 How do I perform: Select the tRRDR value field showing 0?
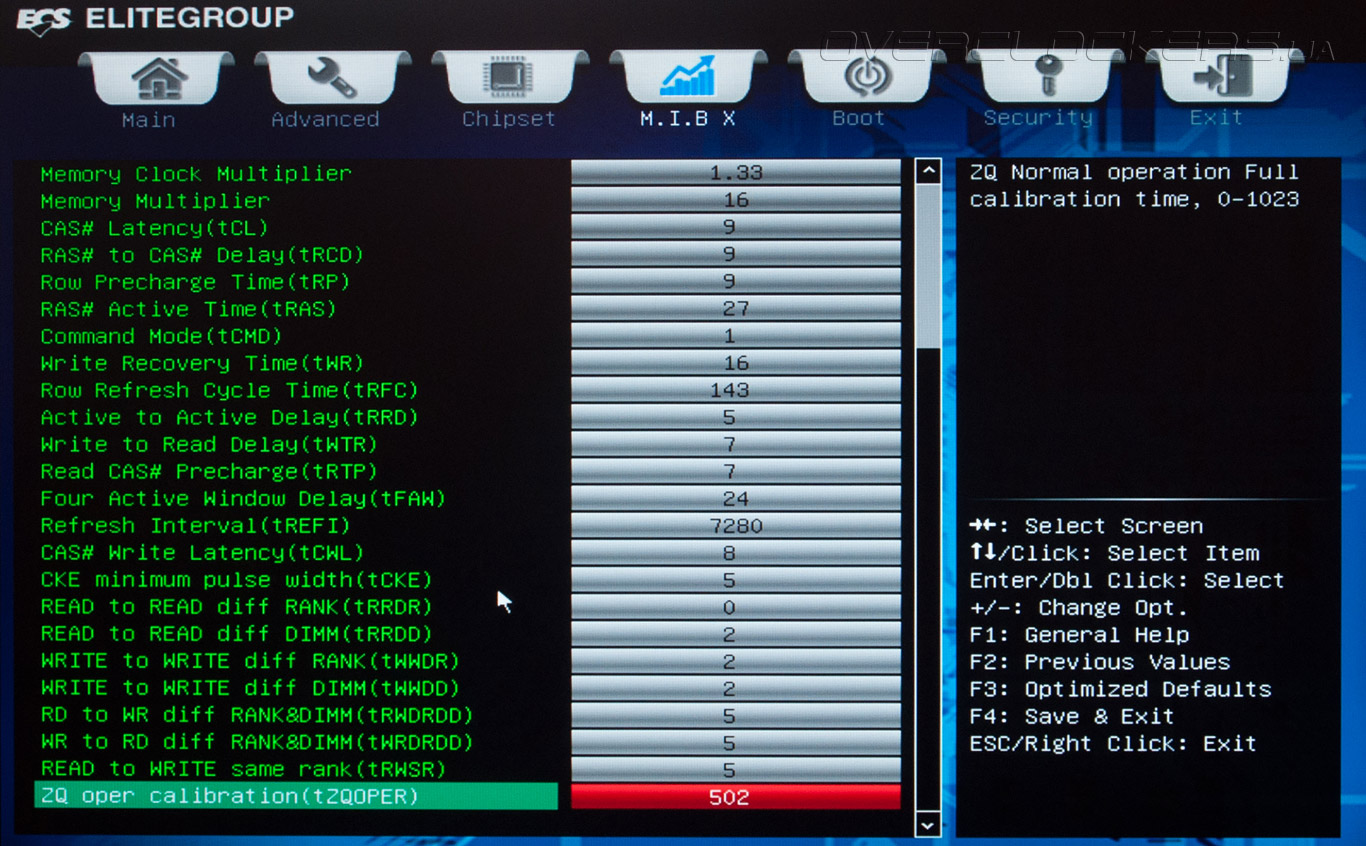click(x=736, y=607)
